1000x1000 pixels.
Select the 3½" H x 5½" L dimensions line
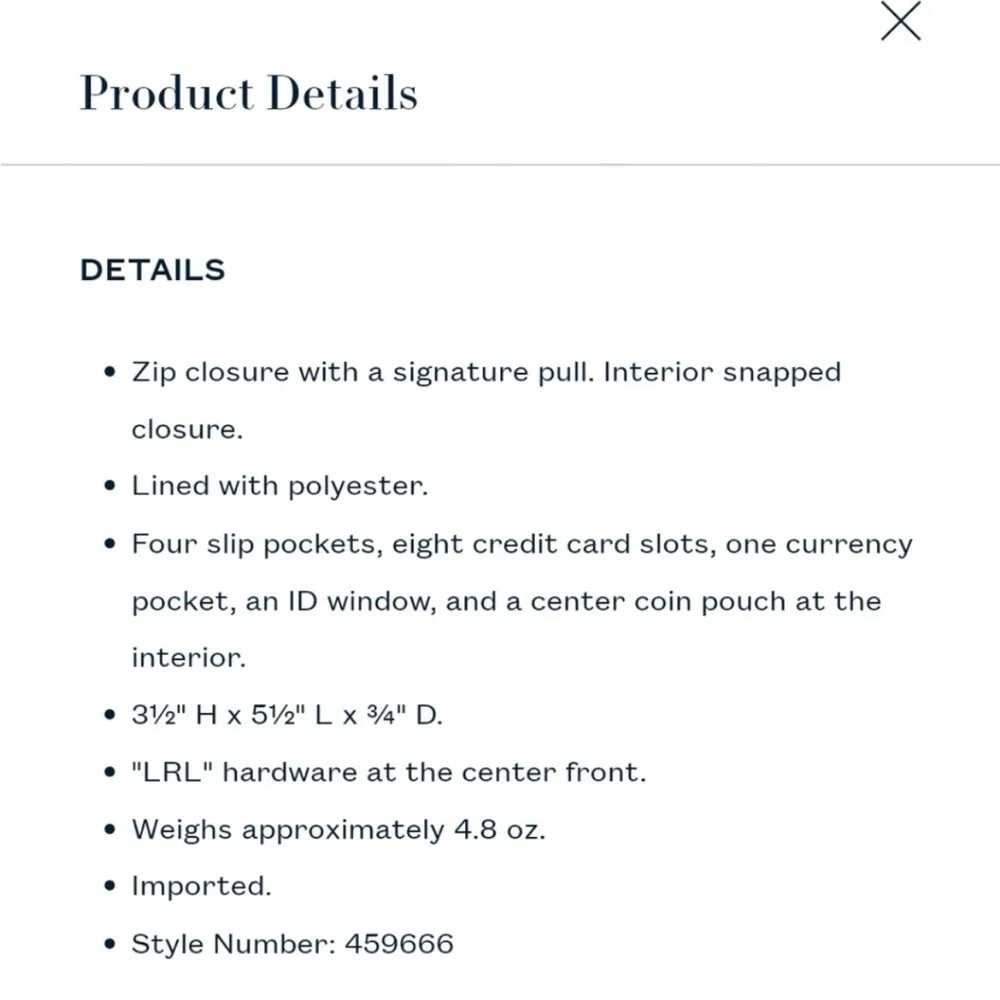tap(287, 716)
